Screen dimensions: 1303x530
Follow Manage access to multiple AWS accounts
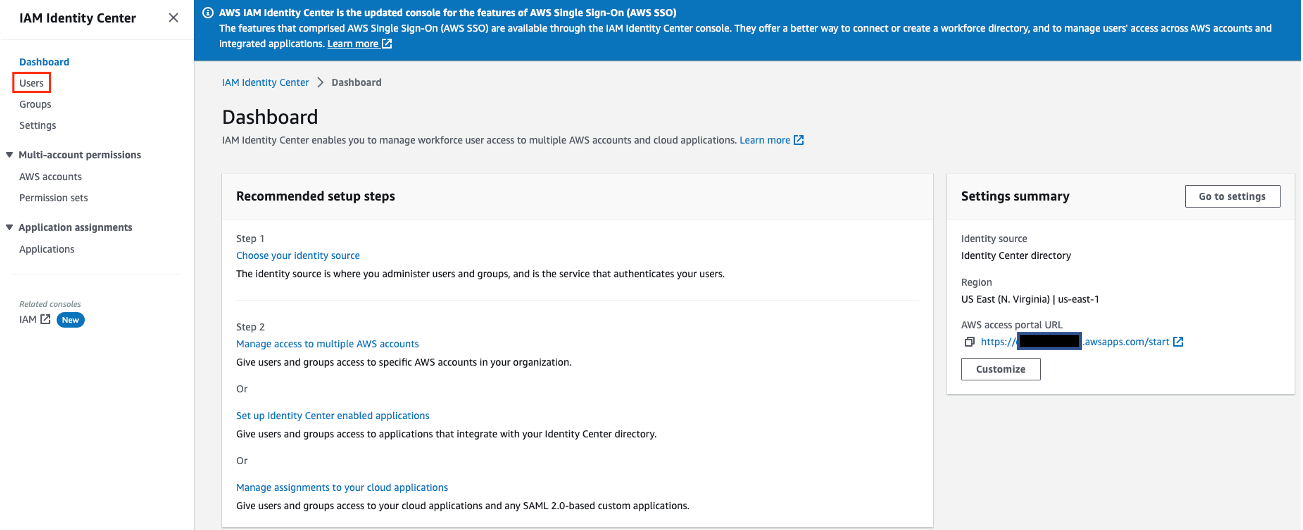pos(327,344)
